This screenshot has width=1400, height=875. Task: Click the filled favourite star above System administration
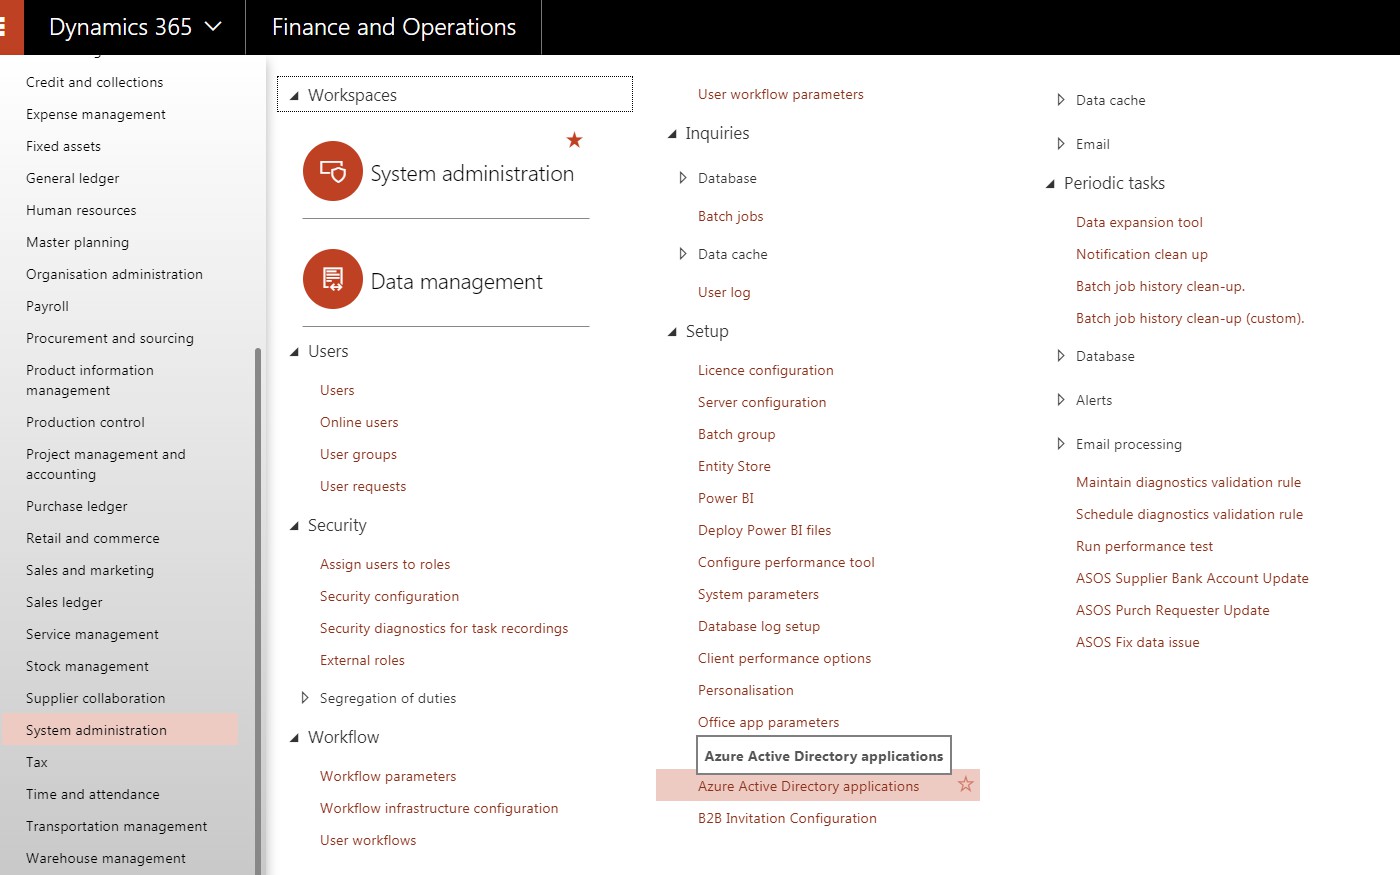click(x=574, y=140)
